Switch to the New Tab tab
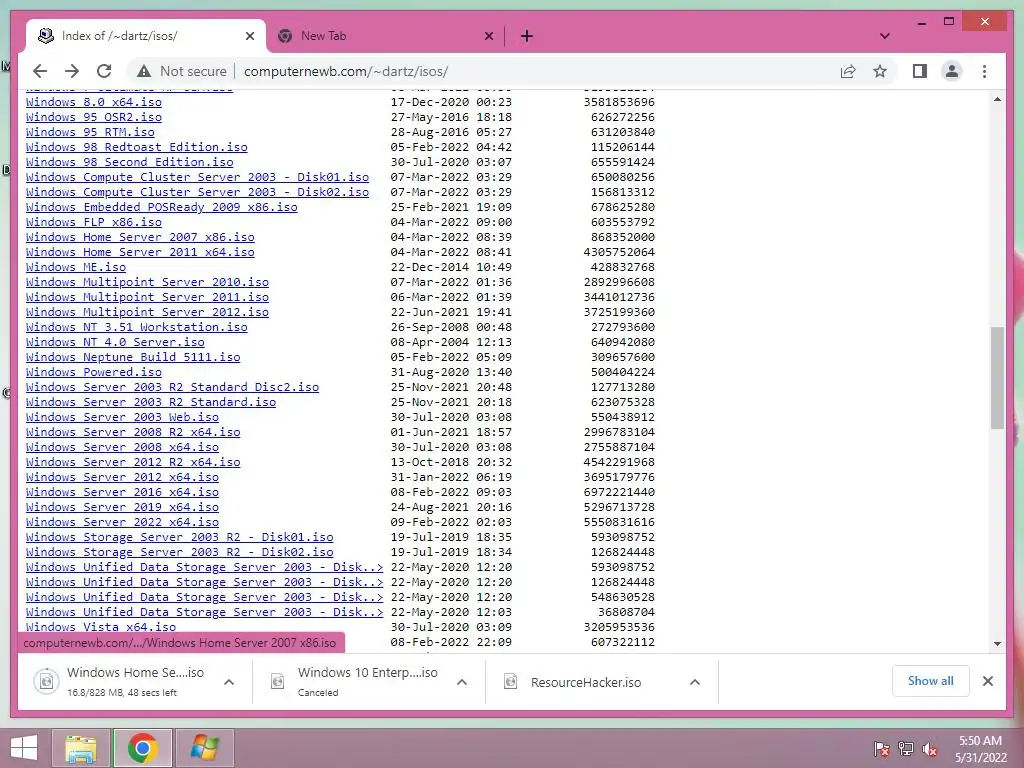Viewport: 1024px width, 768px height. coord(385,36)
